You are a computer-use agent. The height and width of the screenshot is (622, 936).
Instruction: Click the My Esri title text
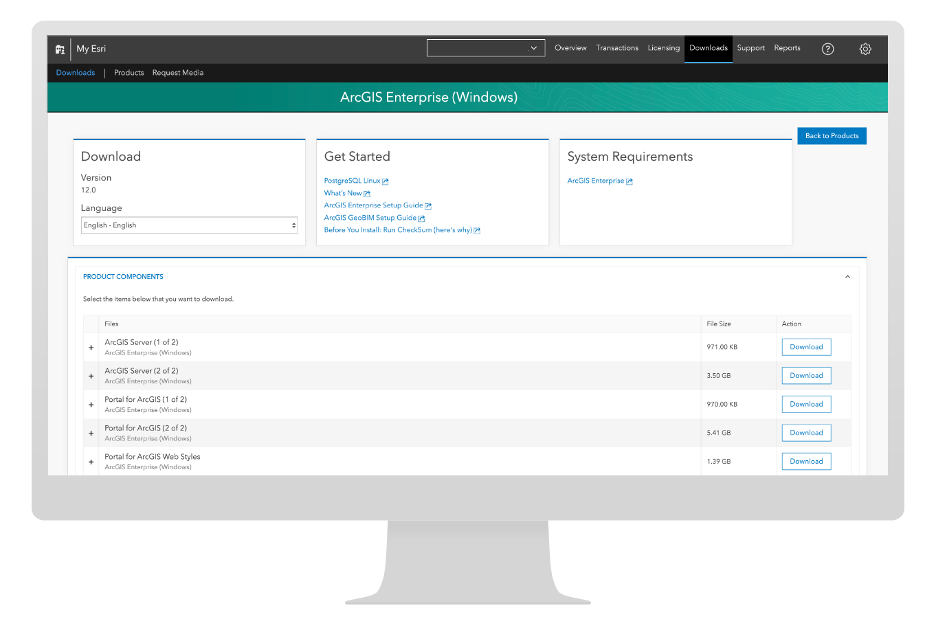click(91, 49)
